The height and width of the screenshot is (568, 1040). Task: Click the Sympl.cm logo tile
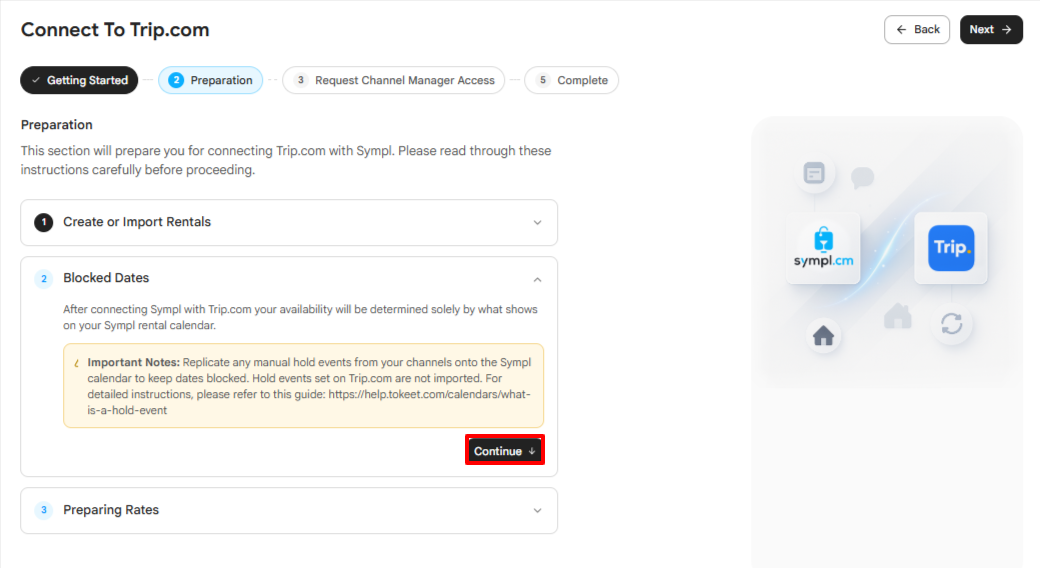(x=823, y=248)
